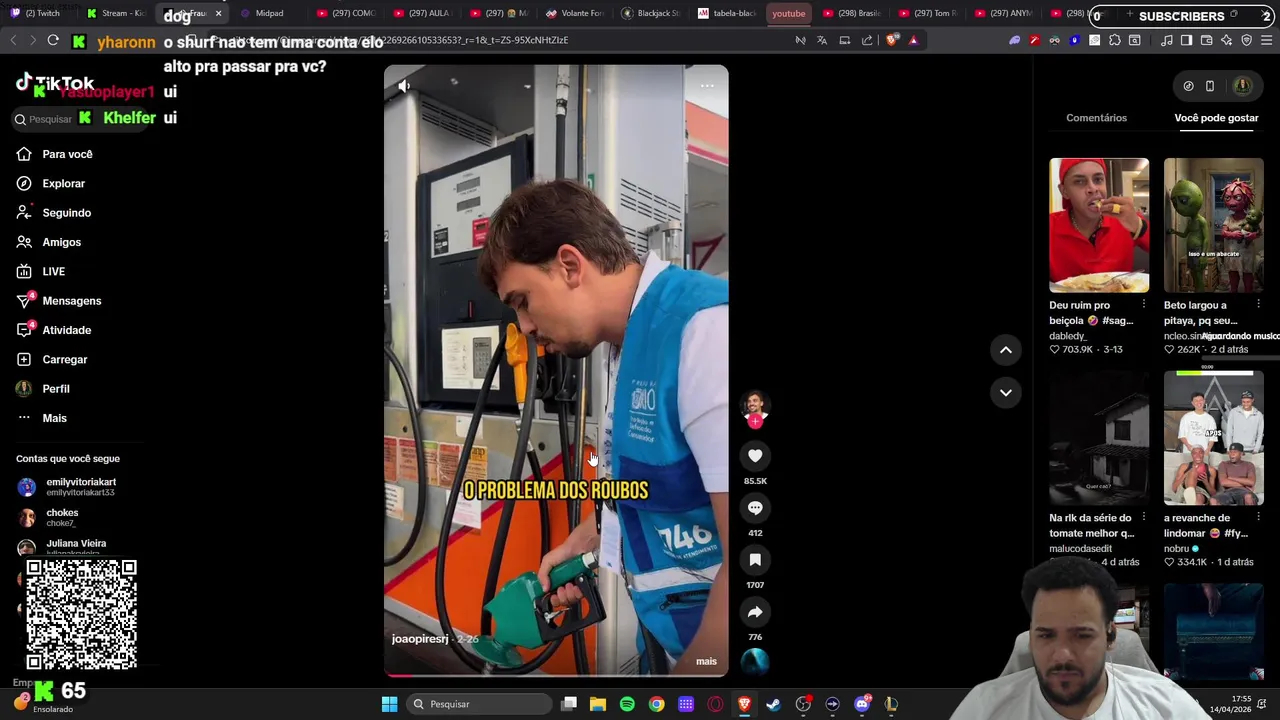Open joaopiresrj username on video
Image resolution: width=1280 pixels, height=720 pixels.
point(420,639)
